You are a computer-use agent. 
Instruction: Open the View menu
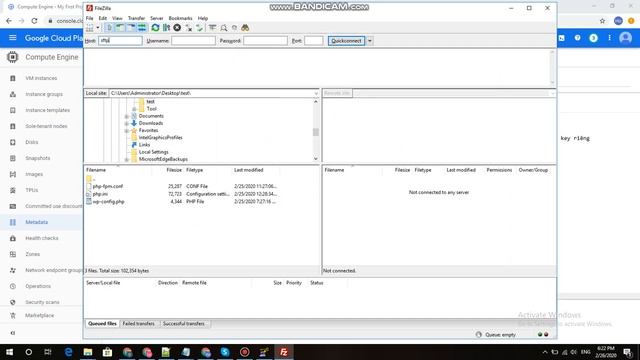click(117, 18)
